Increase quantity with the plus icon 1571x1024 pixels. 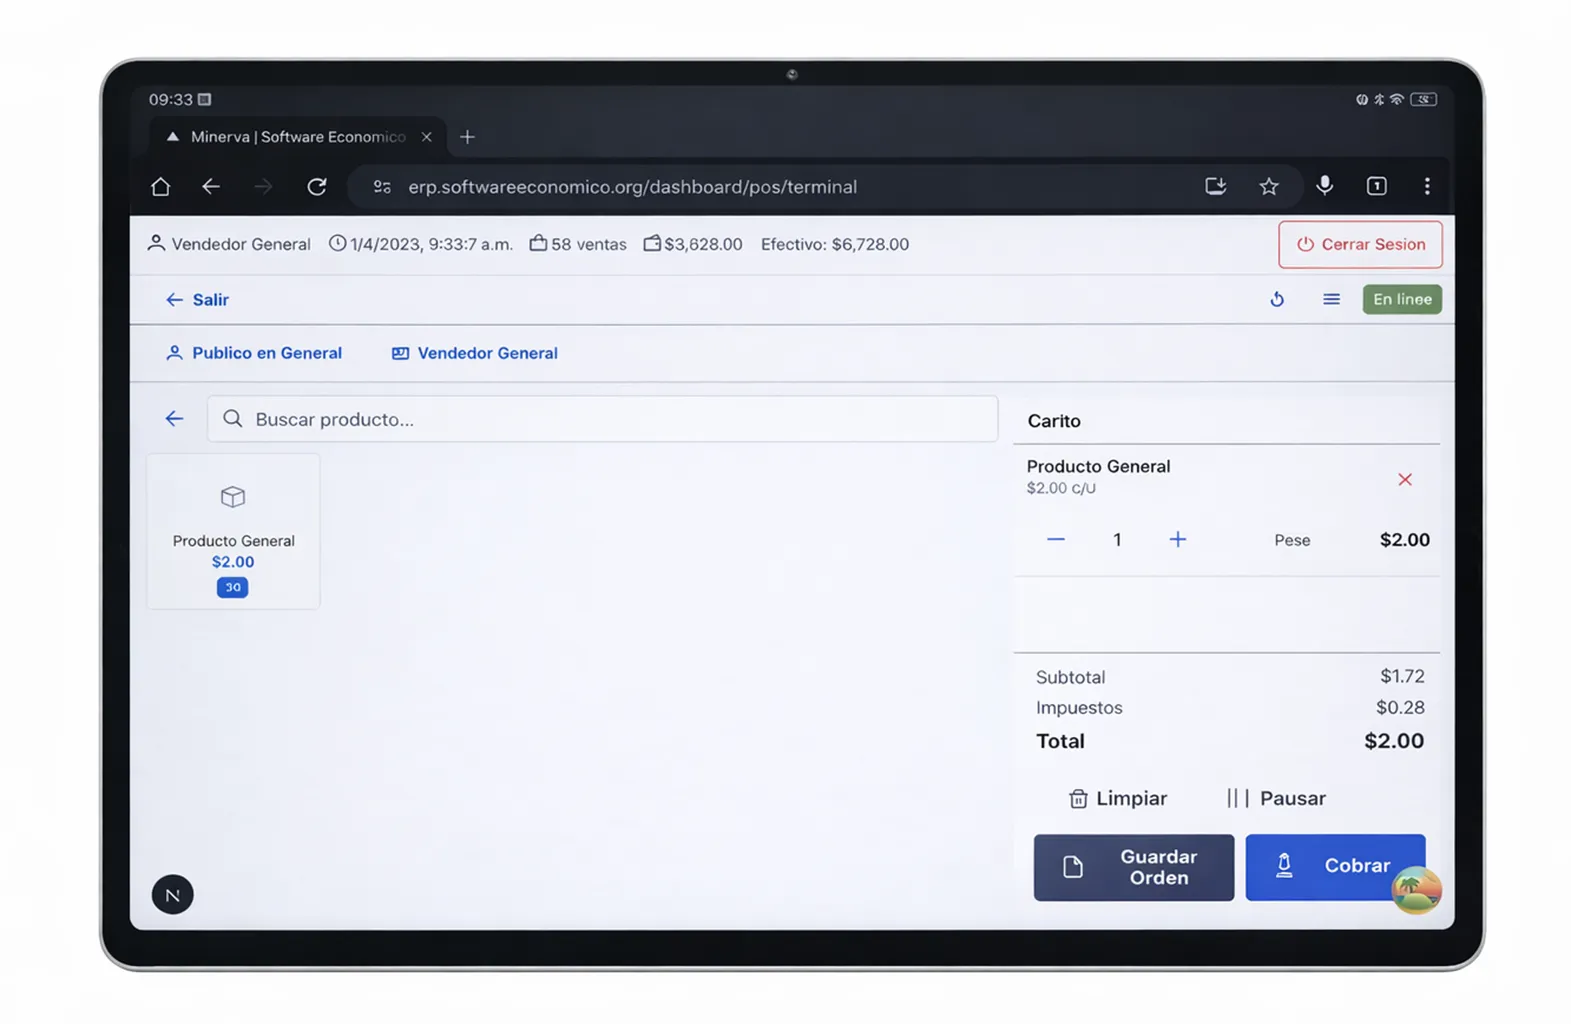[1177, 540]
